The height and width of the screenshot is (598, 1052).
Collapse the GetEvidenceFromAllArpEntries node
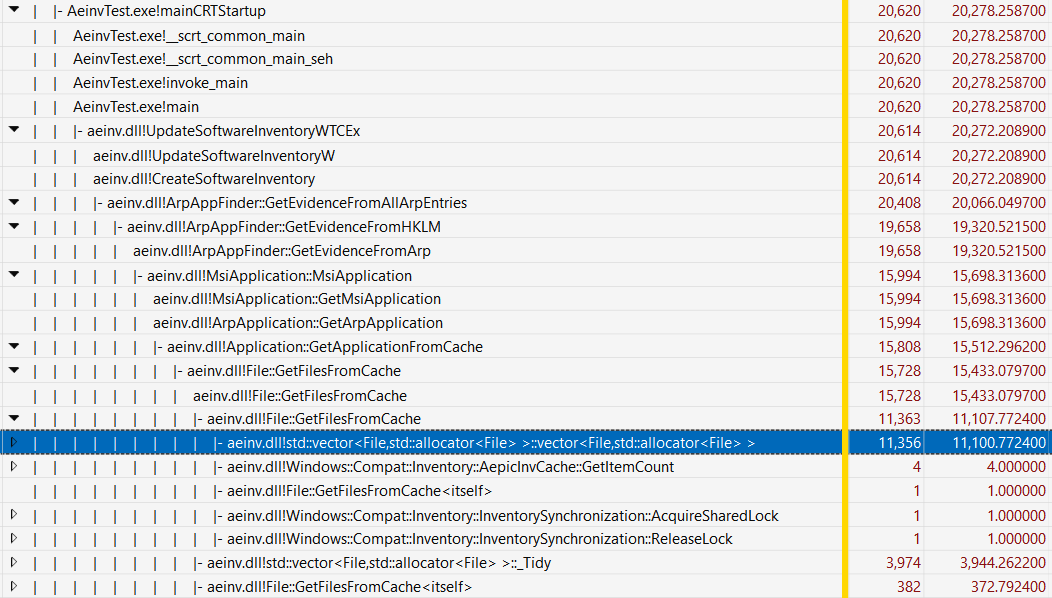pos(13,202)
